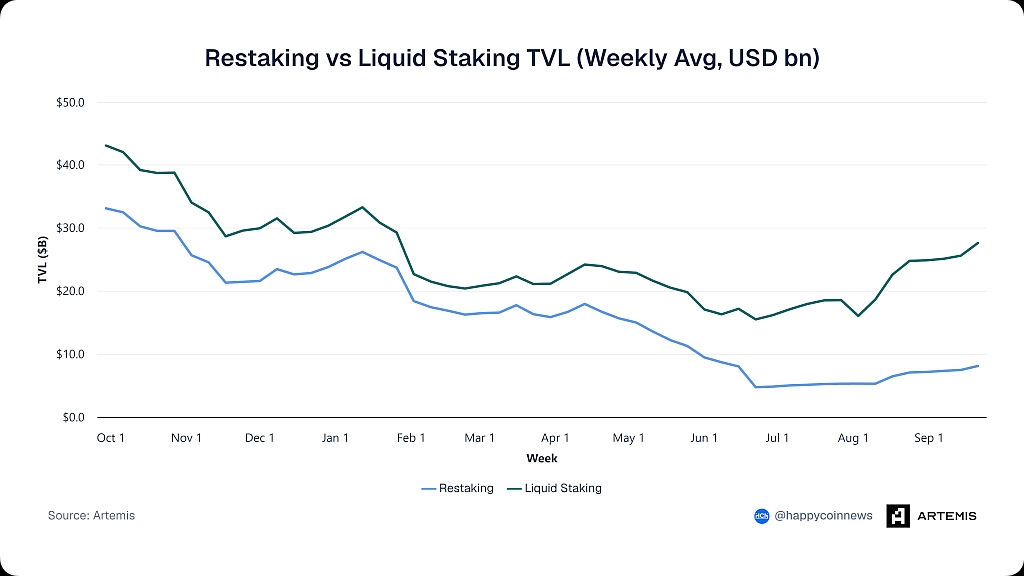Click the Week x-axis title
The height and width of the screenshot is (576, 1024).
[x=542, y=458]
